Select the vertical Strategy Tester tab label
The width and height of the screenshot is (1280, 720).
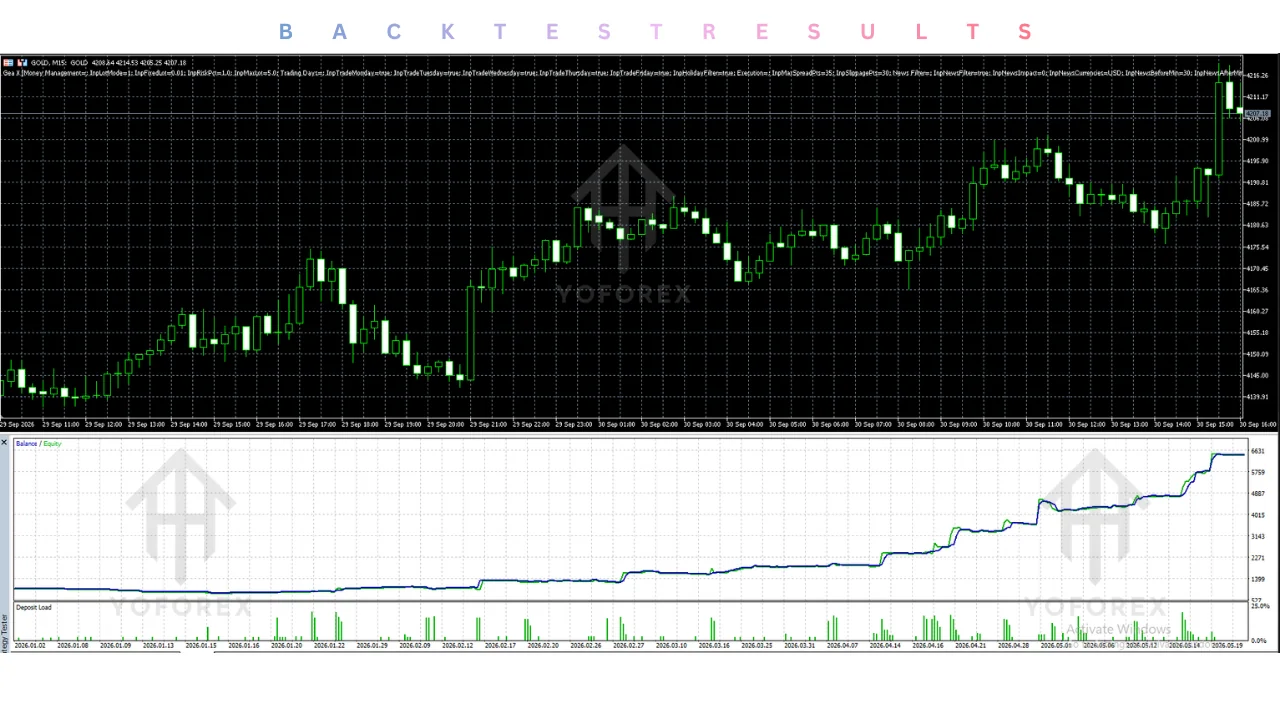tap(4, 634)
